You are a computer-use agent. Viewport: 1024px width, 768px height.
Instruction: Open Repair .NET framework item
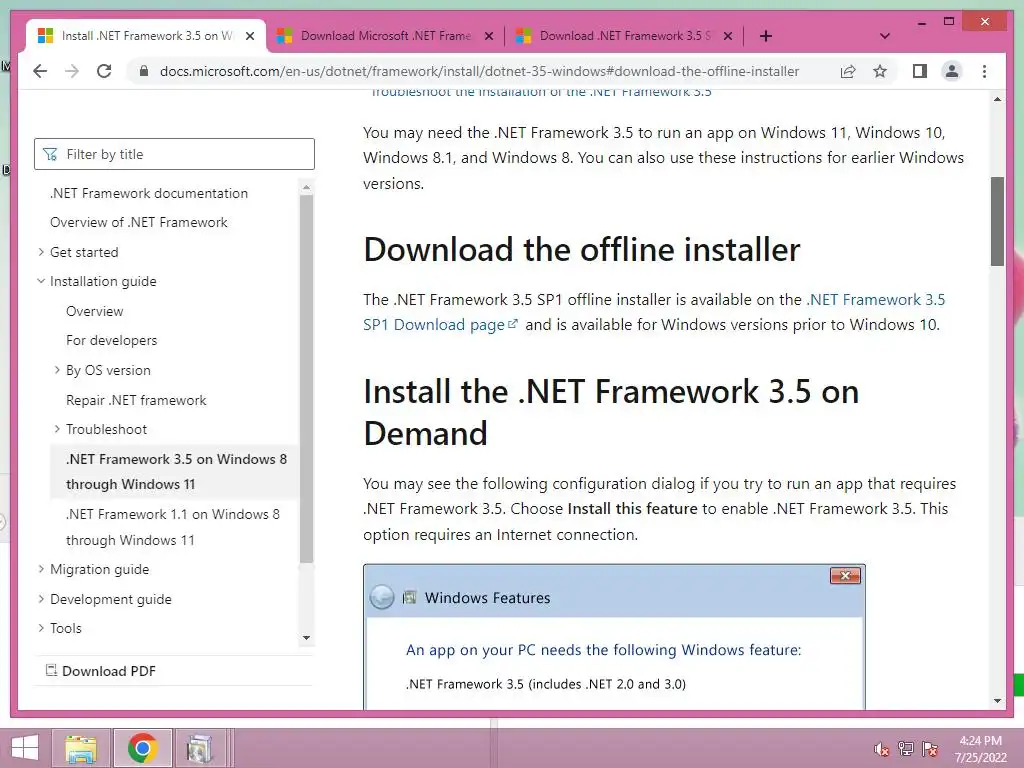point(136,400)
